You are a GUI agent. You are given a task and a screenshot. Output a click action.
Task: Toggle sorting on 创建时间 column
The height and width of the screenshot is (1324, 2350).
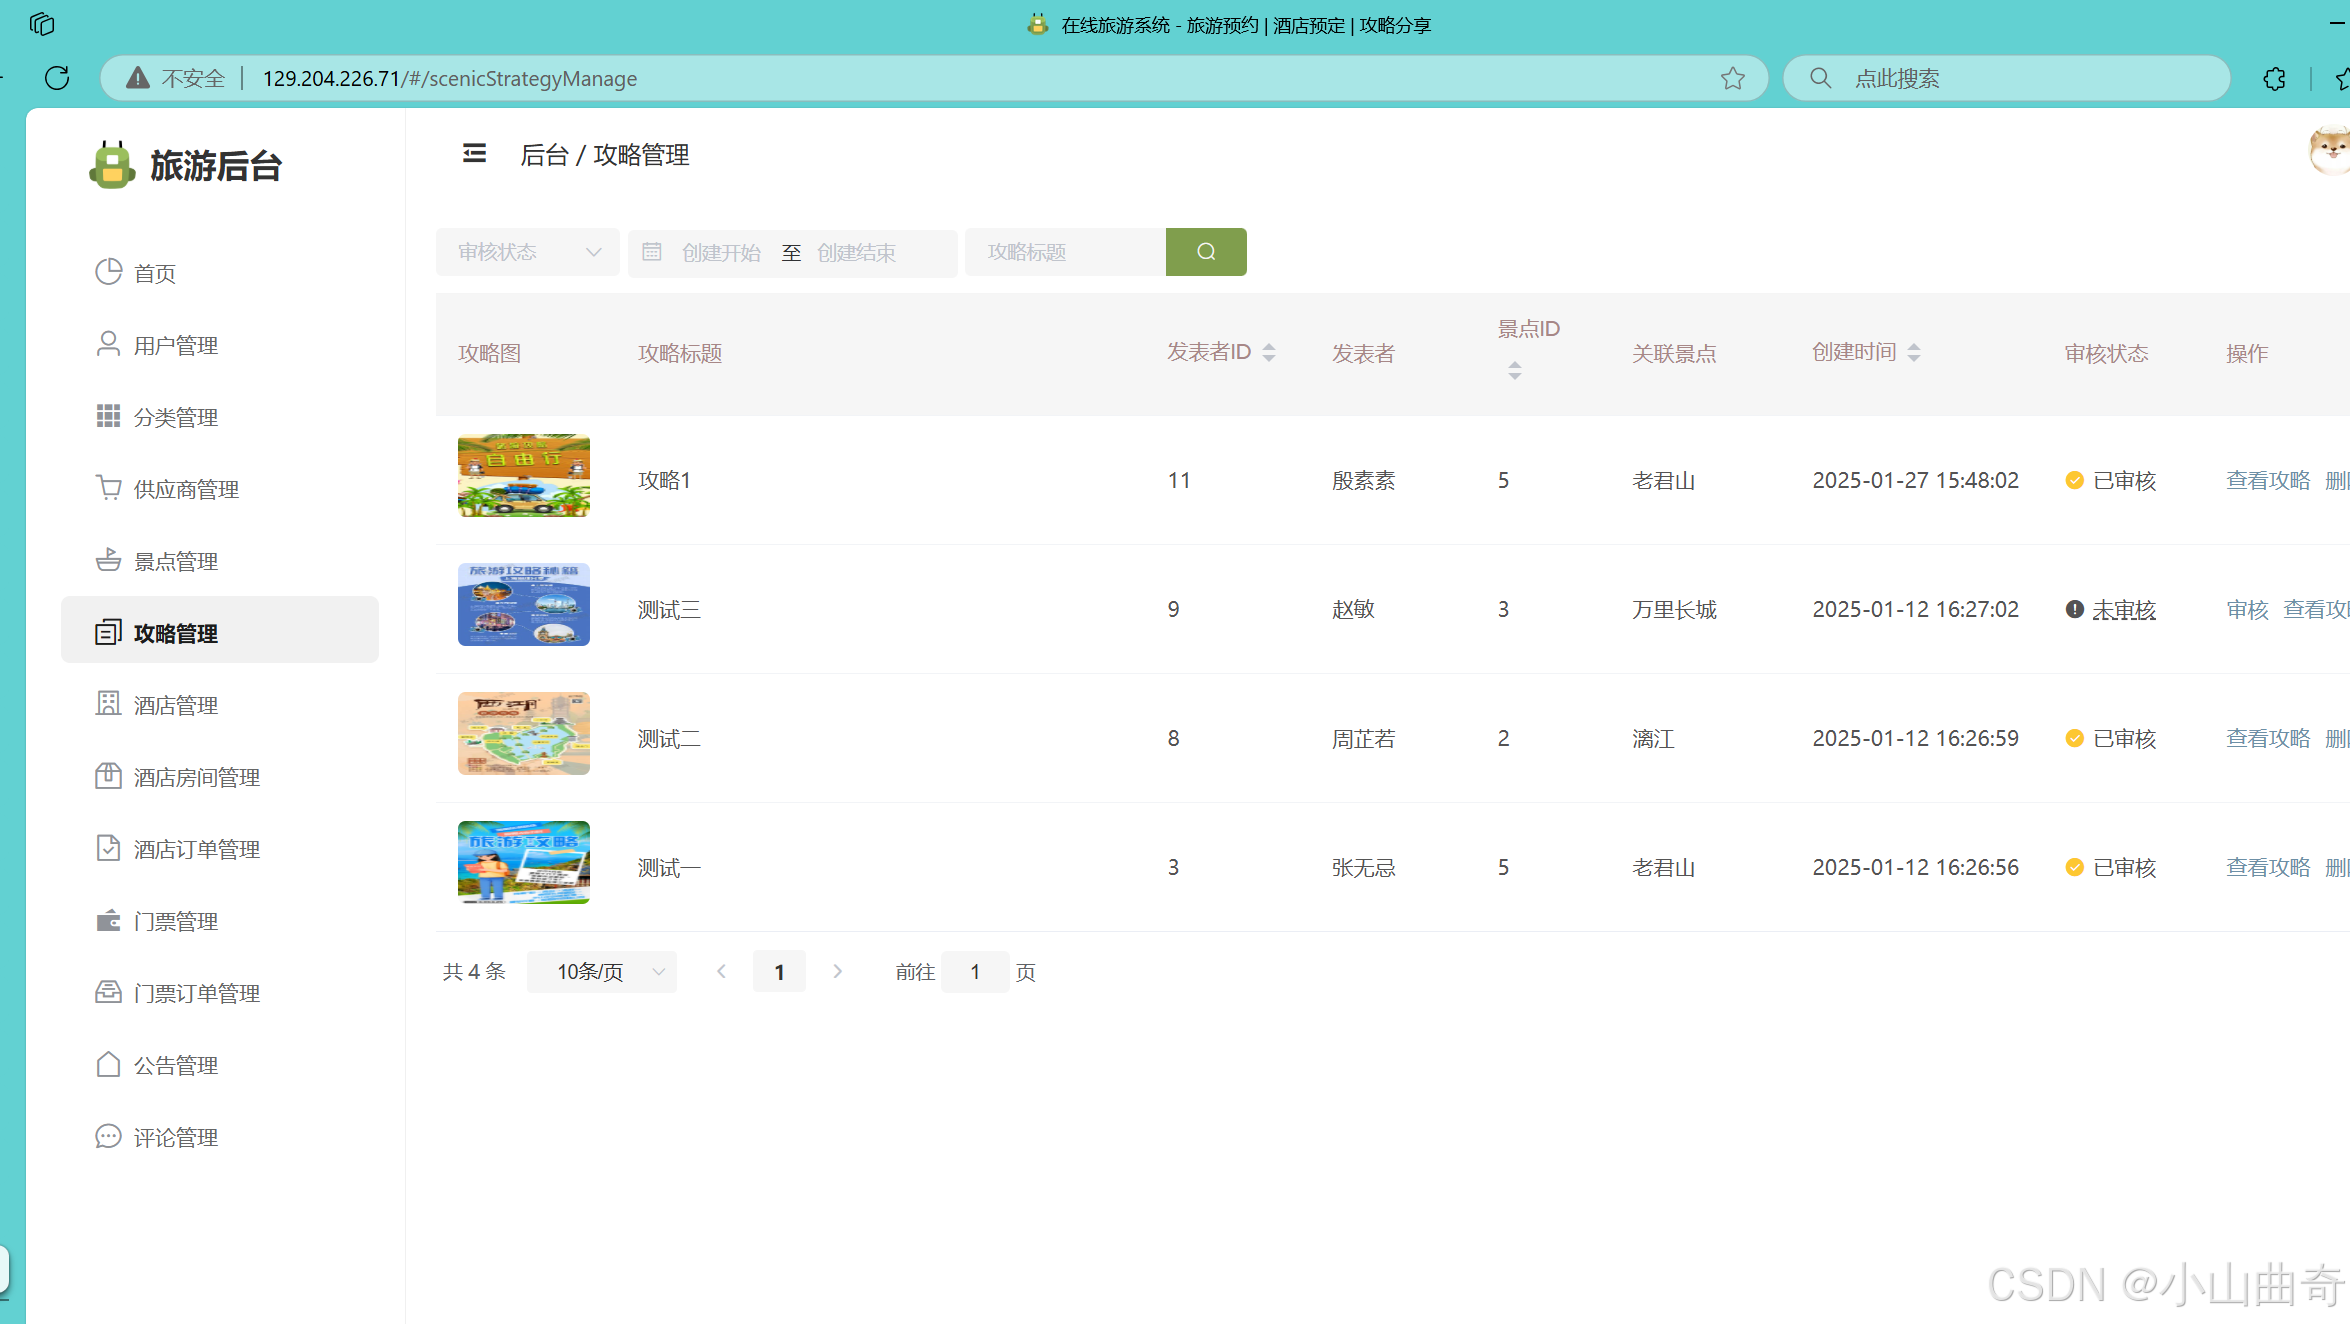coord(1915,352)
